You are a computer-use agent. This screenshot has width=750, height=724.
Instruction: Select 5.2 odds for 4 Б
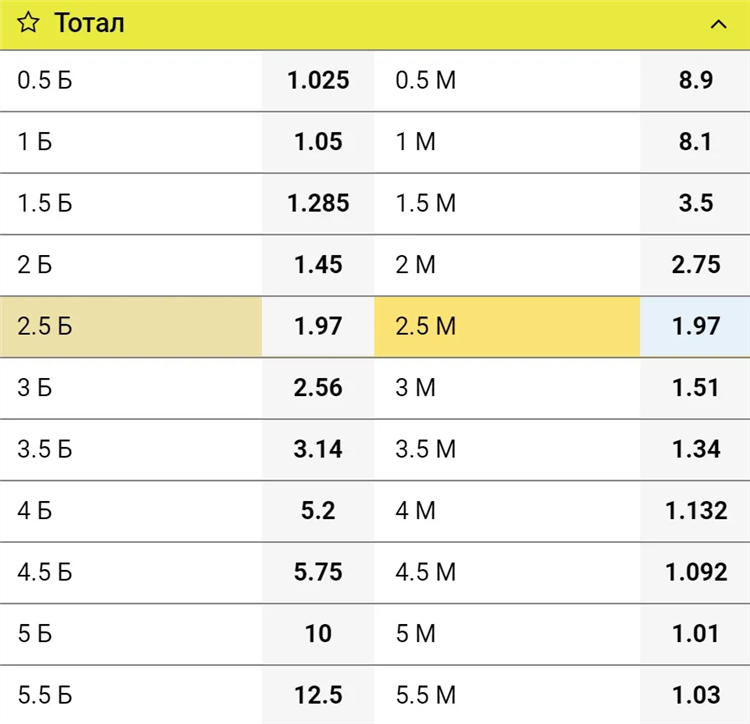[318, 511]
